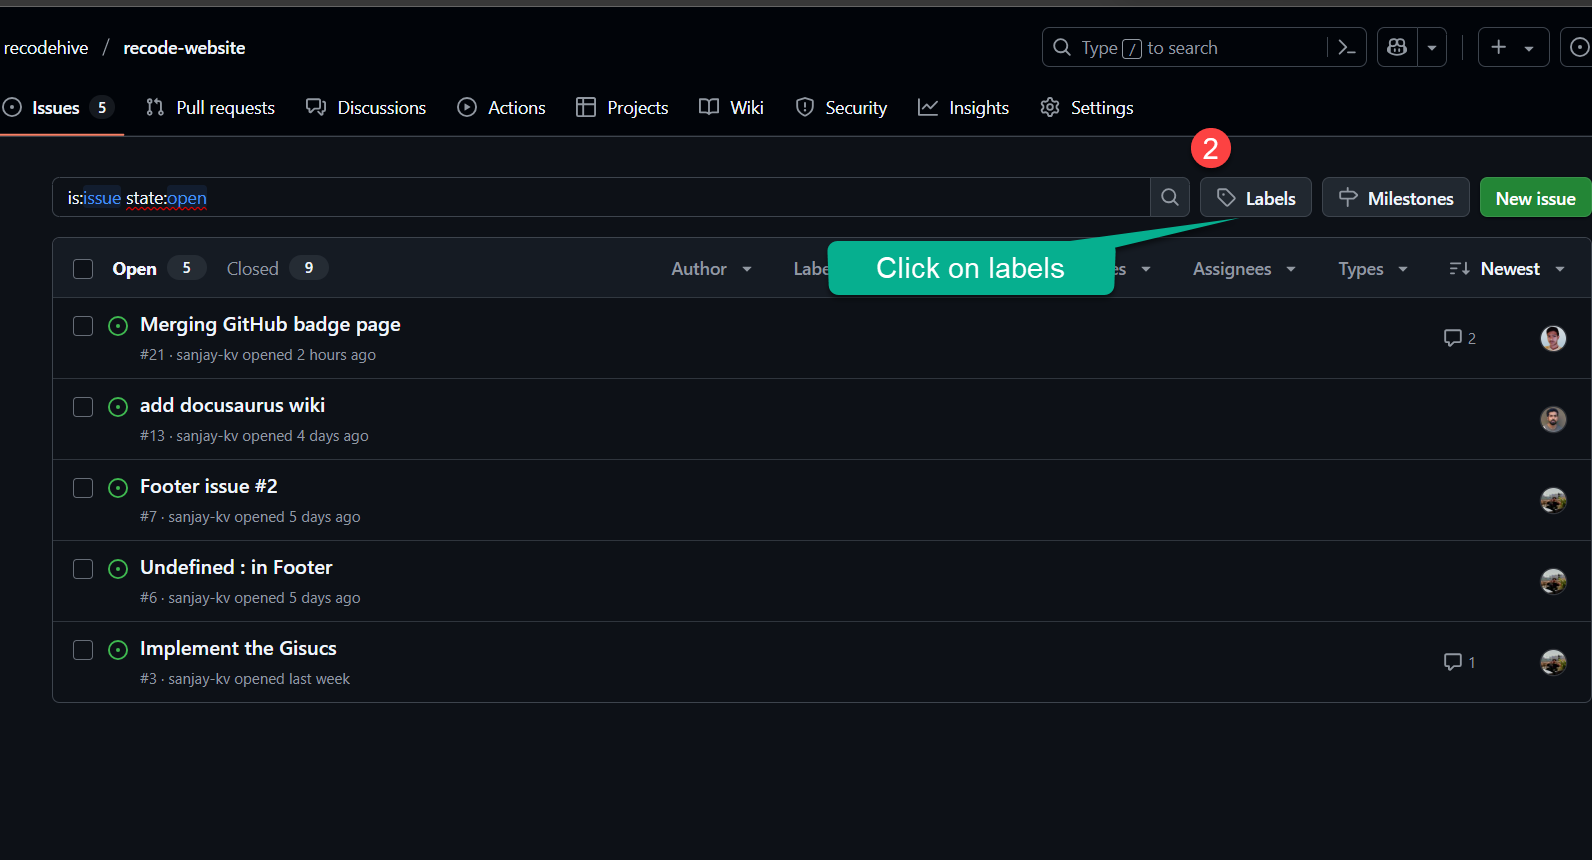Open issue 'Footer issue #2'
Screen dimensions: 1592x860
pos(209,486)
